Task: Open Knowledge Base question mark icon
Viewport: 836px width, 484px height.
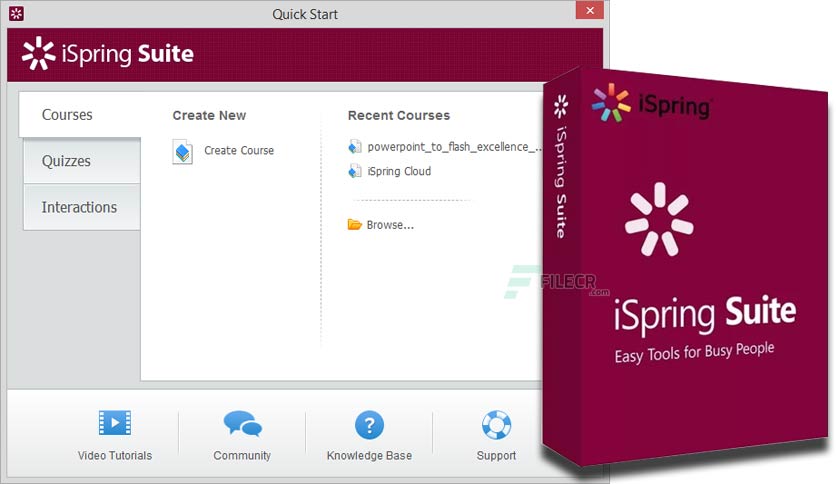Action: coord(369,425)
